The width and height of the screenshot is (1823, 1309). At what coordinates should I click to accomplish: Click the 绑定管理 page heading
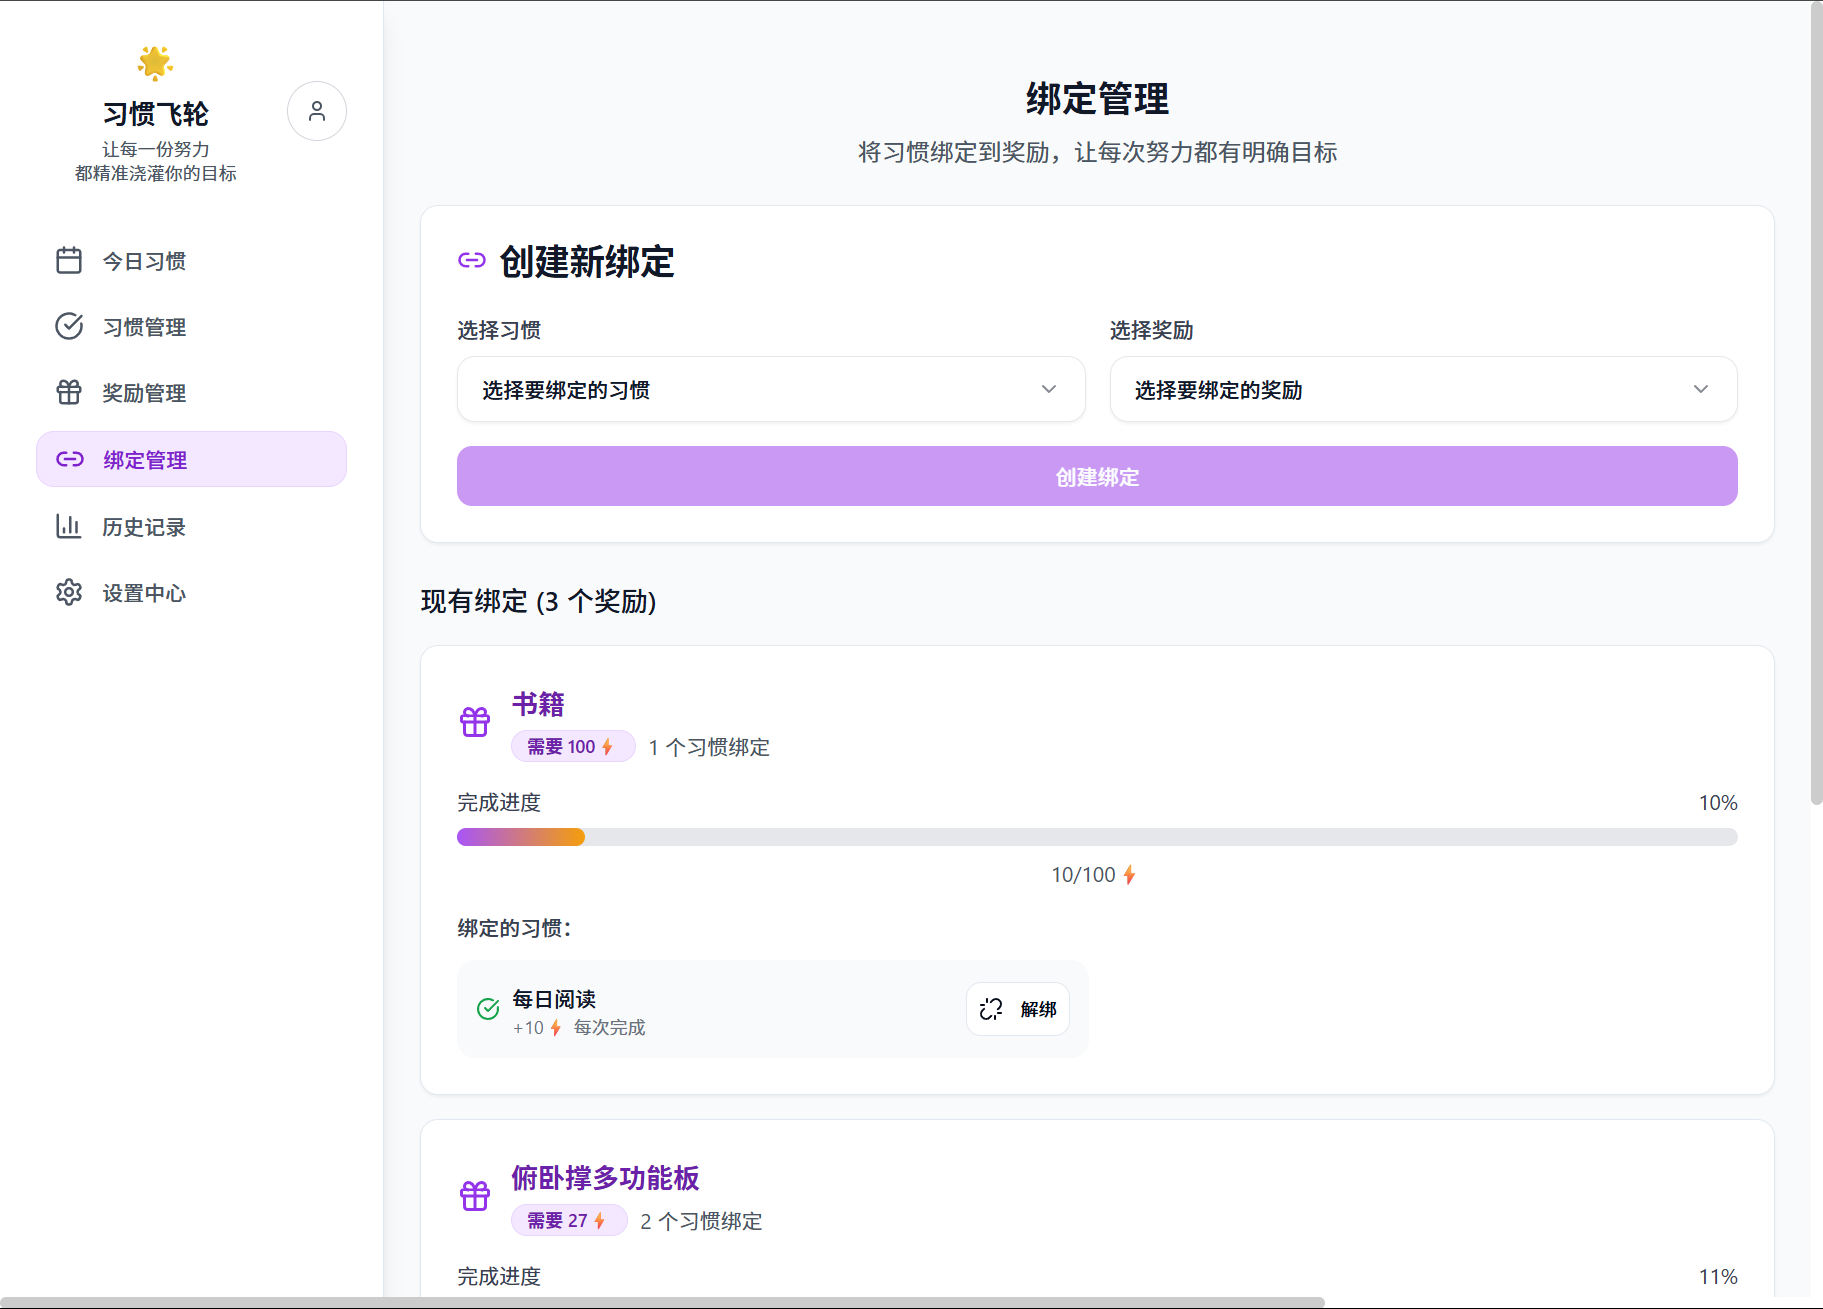[1097, 99]
